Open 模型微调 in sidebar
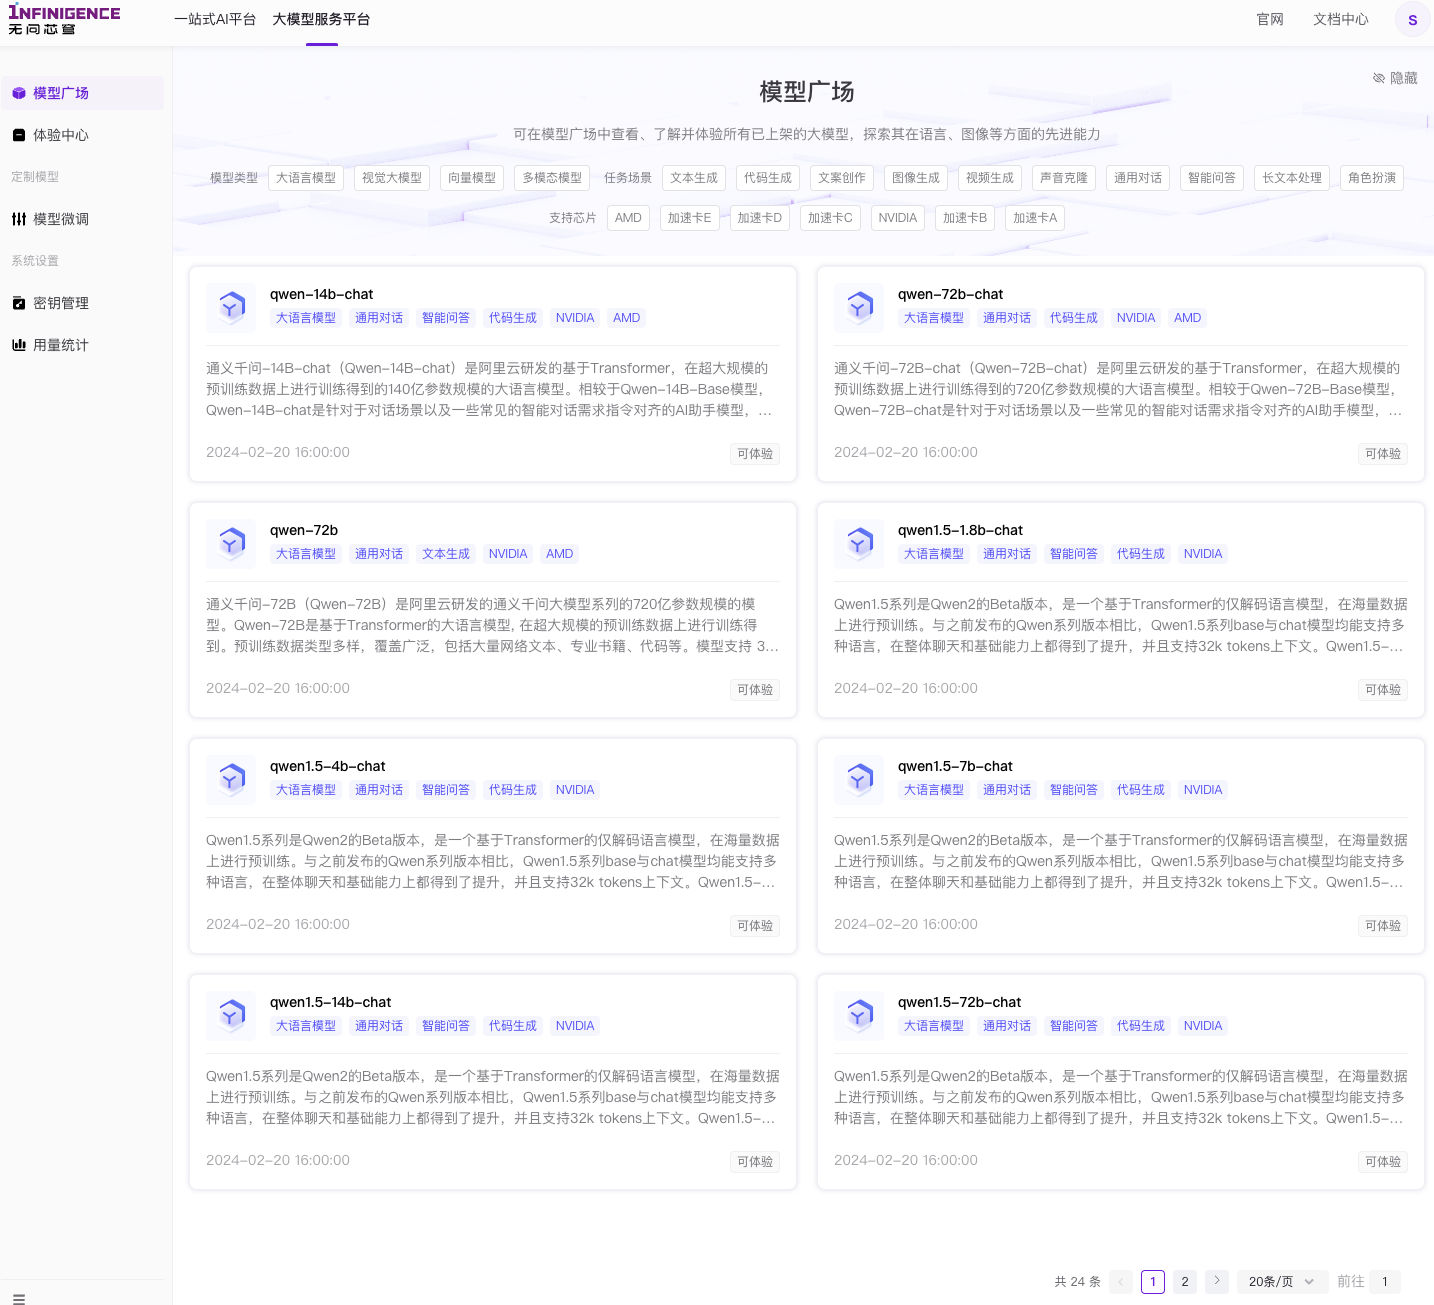The height and width of the screenshot is (1305, 1434). coord(82,219)
